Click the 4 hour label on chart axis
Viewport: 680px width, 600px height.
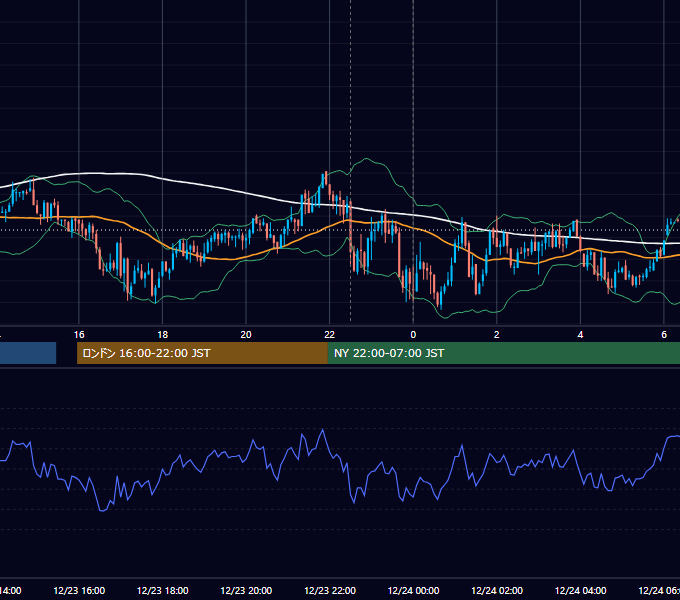(580, 335)
